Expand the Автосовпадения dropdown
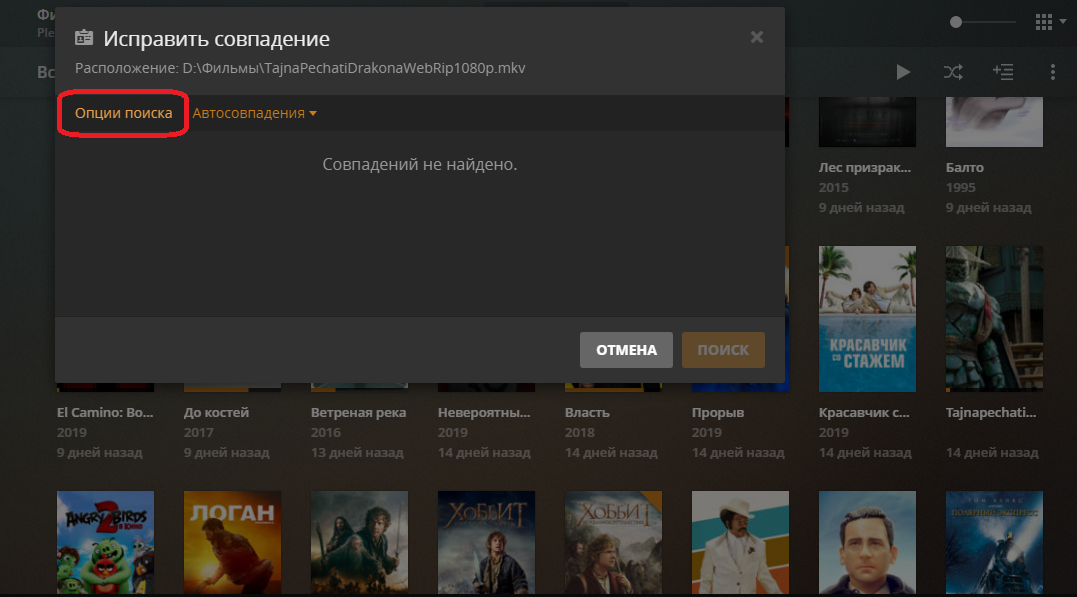This screenshot has width=1077, height=597. (x=254, y=113)
